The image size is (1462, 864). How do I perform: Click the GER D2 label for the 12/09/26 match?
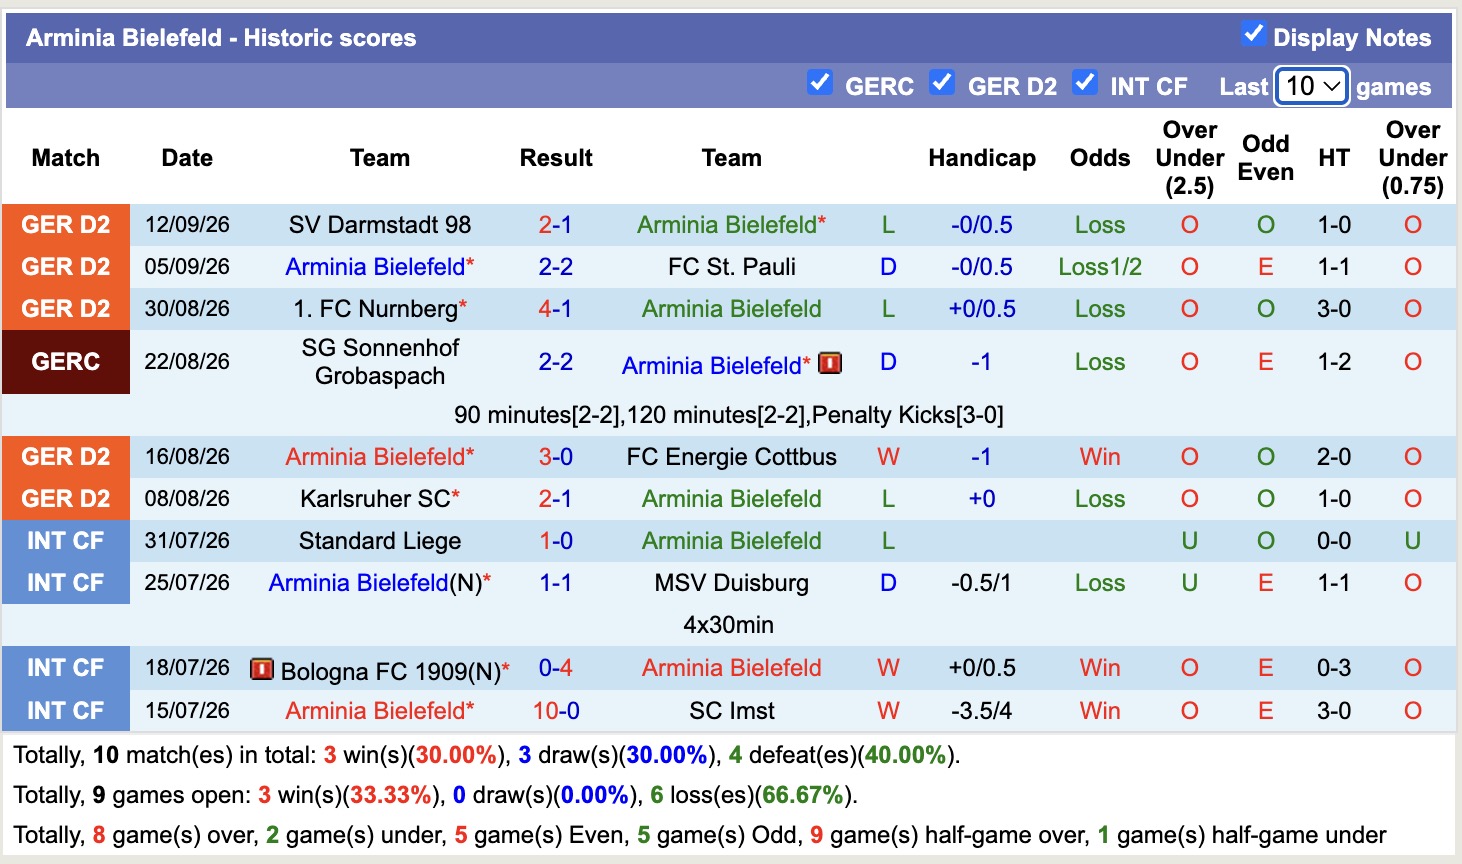coord(66,225)
